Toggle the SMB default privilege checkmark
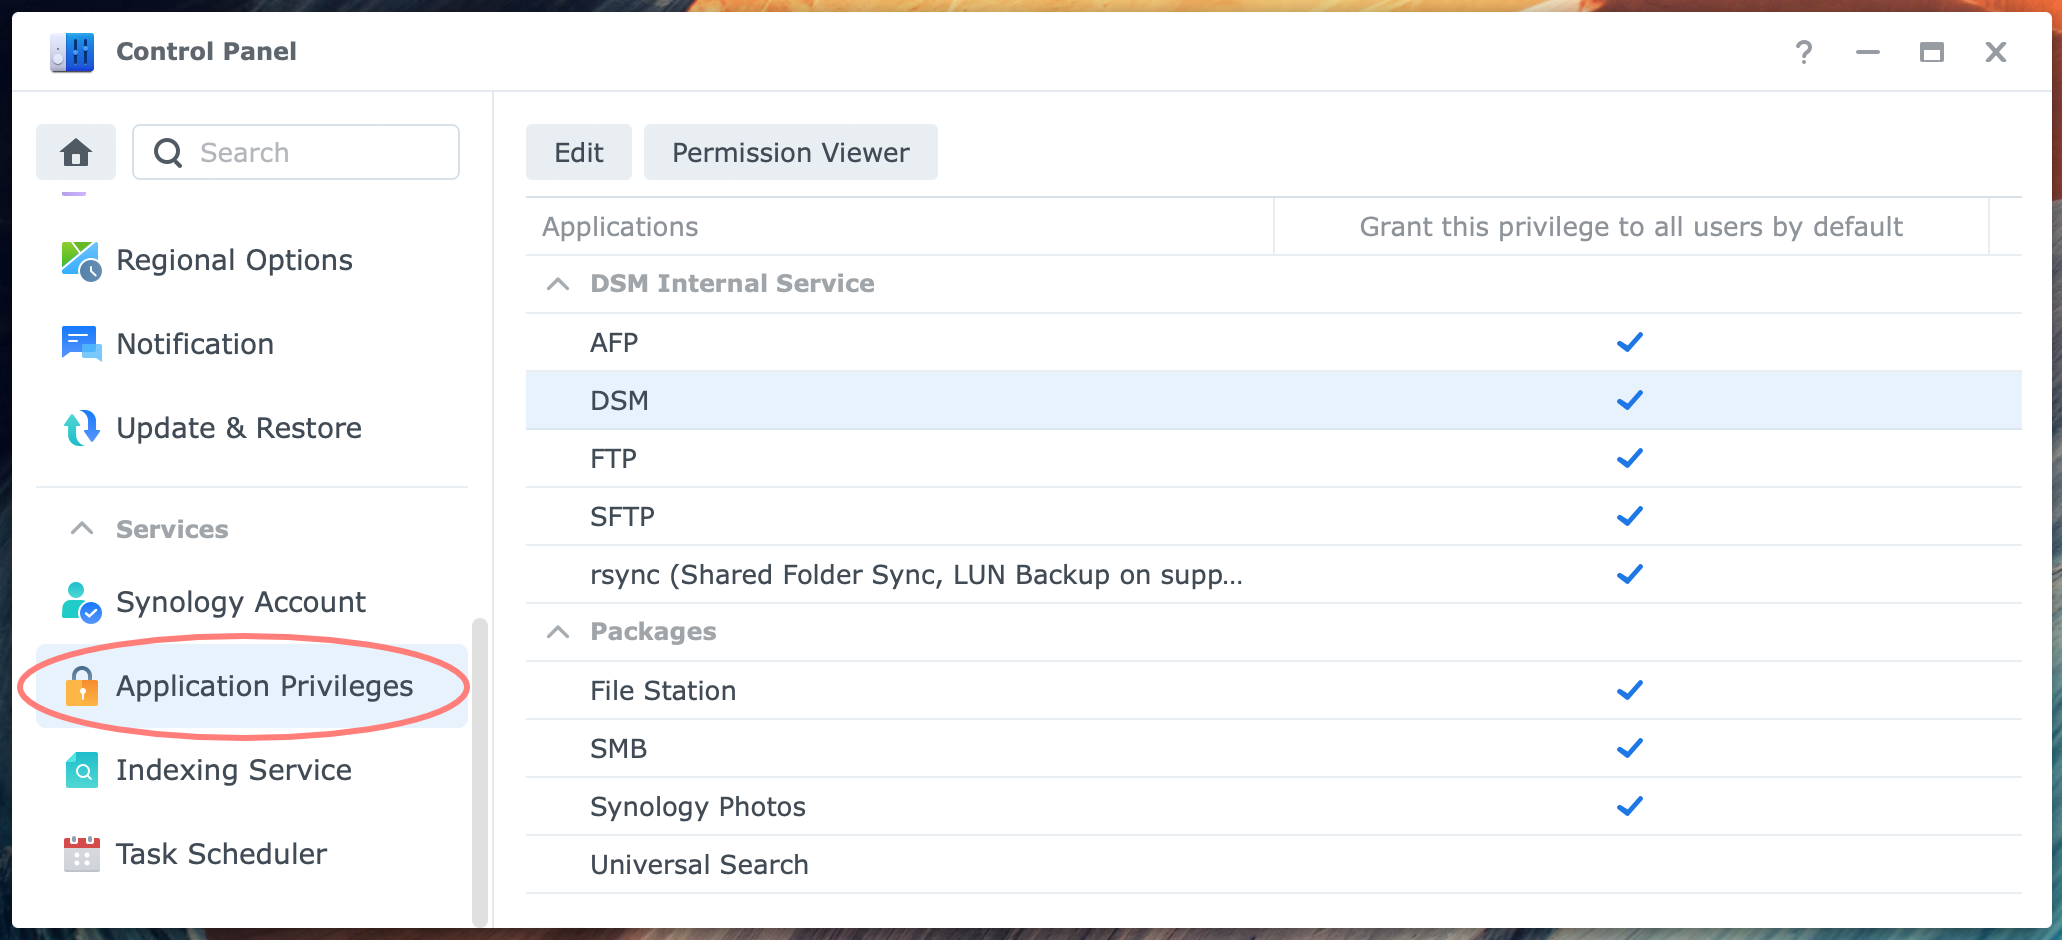Image resolution: width=2062 pixels, height=940 pixels. [1630, 748]
